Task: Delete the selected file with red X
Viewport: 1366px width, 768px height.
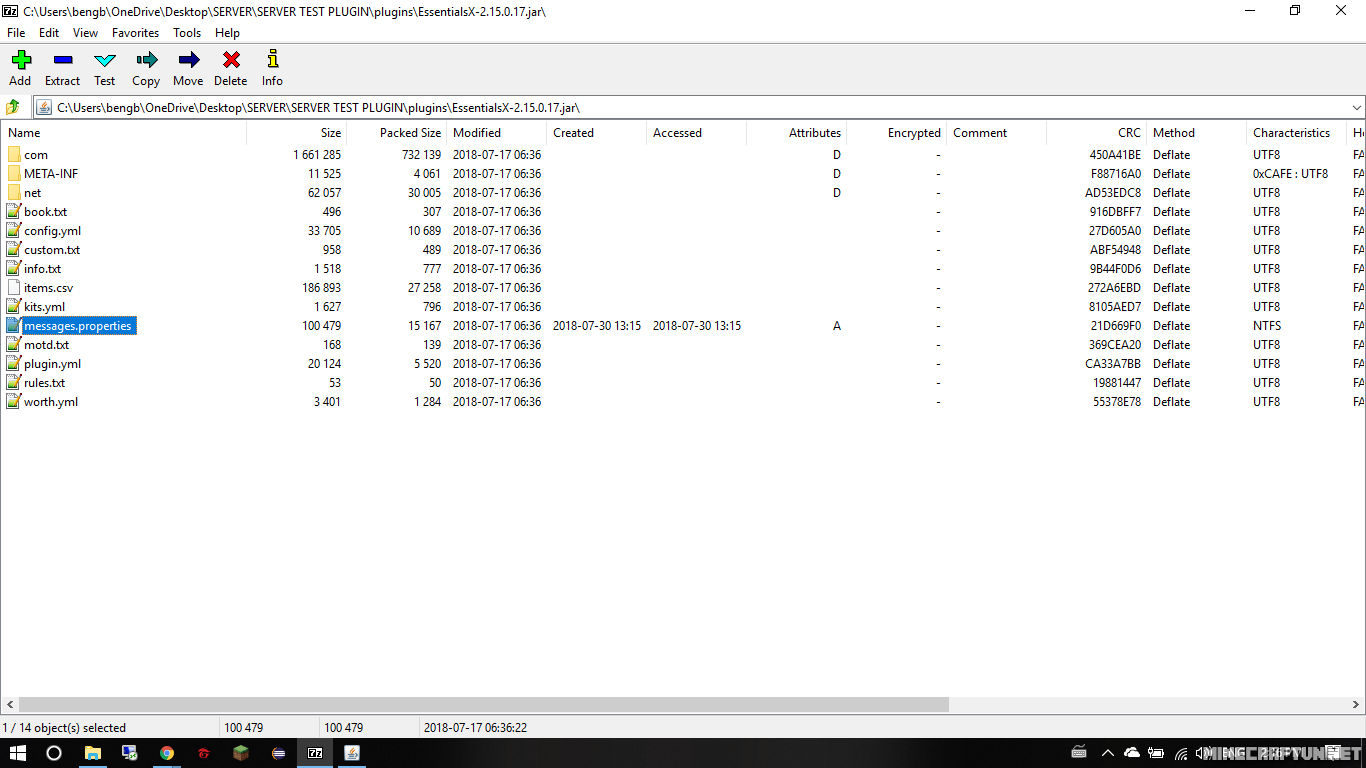Action: click(x=230, y=68)
